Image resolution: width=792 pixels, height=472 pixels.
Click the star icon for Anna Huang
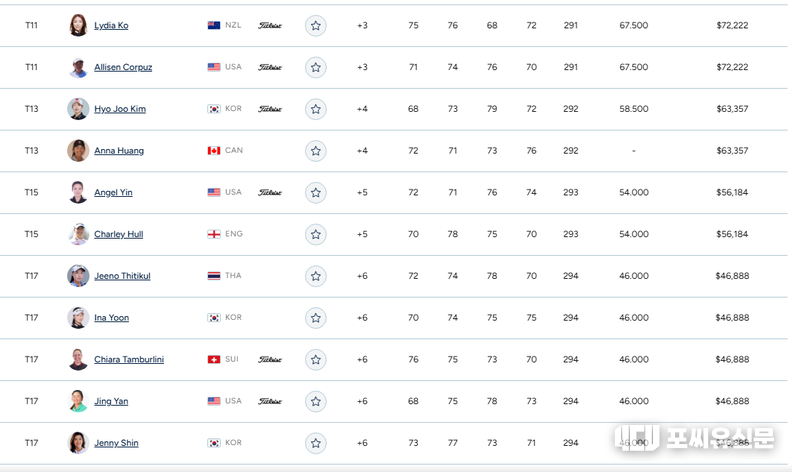click(316, 151)
